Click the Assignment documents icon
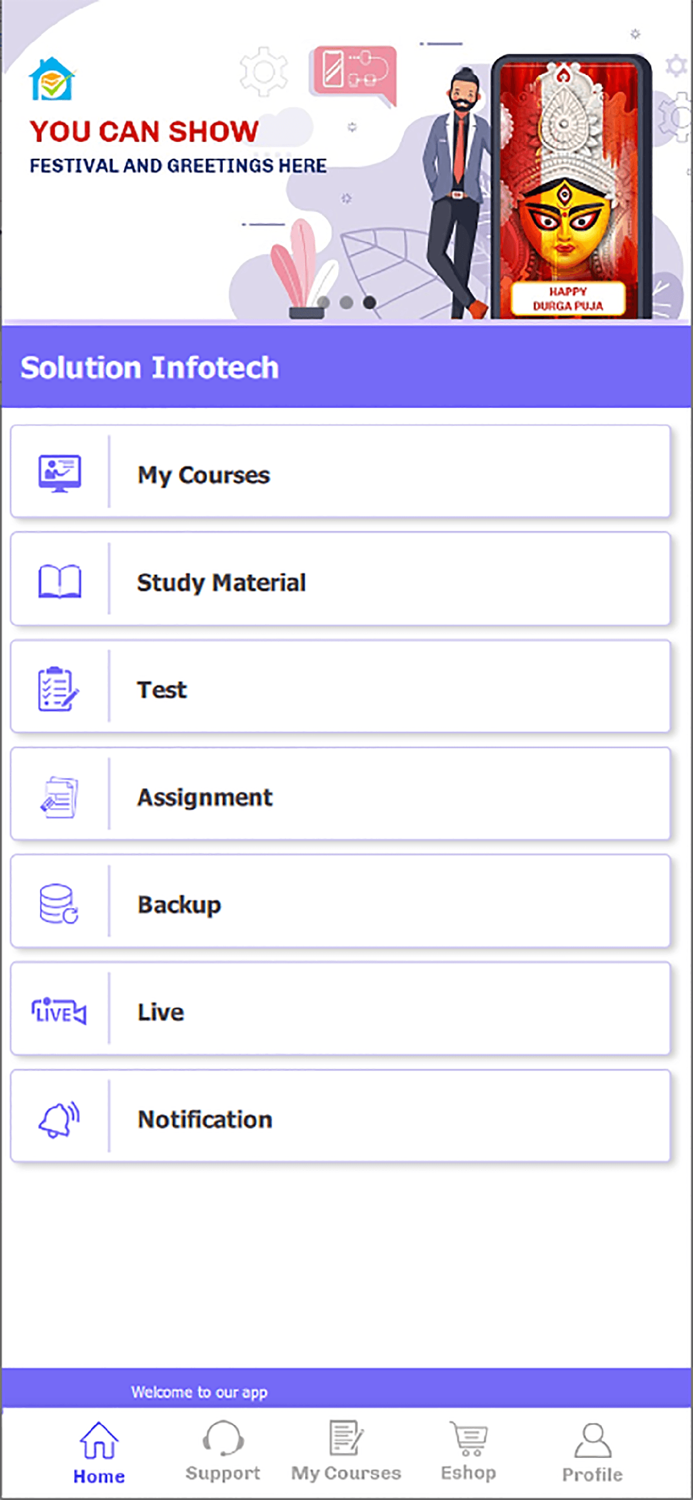 pyautogui.click(x=59, y=797)
